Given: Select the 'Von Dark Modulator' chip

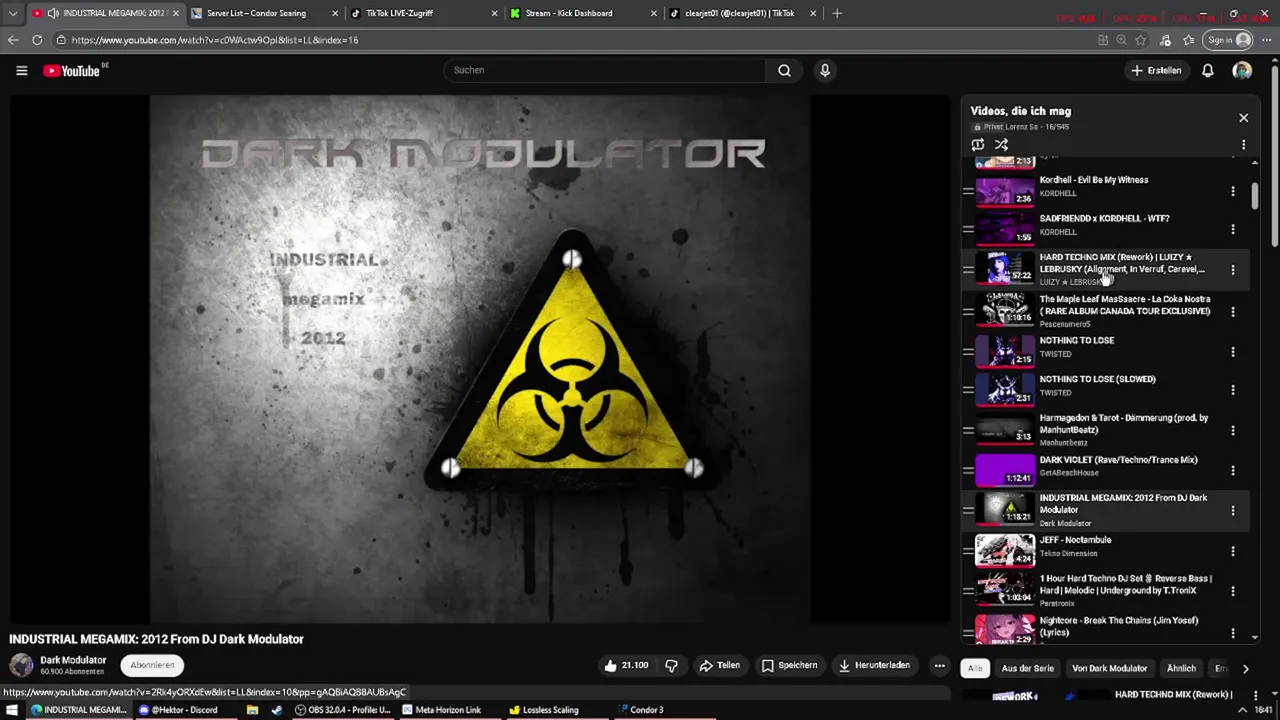Looking at the screenshot, I should (x=1109, y=668).
